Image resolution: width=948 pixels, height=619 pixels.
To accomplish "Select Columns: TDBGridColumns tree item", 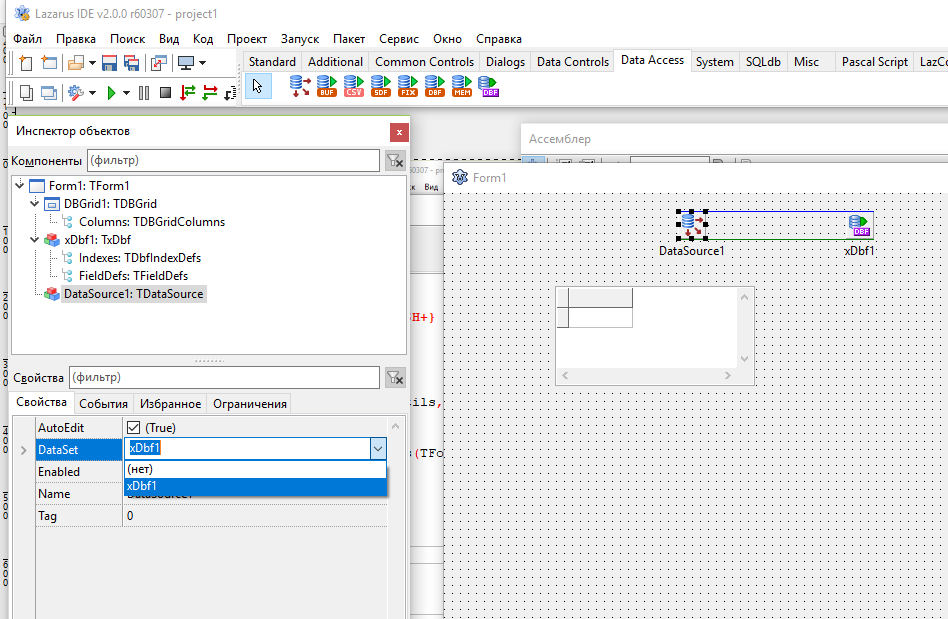I will (x=152, y=222).
